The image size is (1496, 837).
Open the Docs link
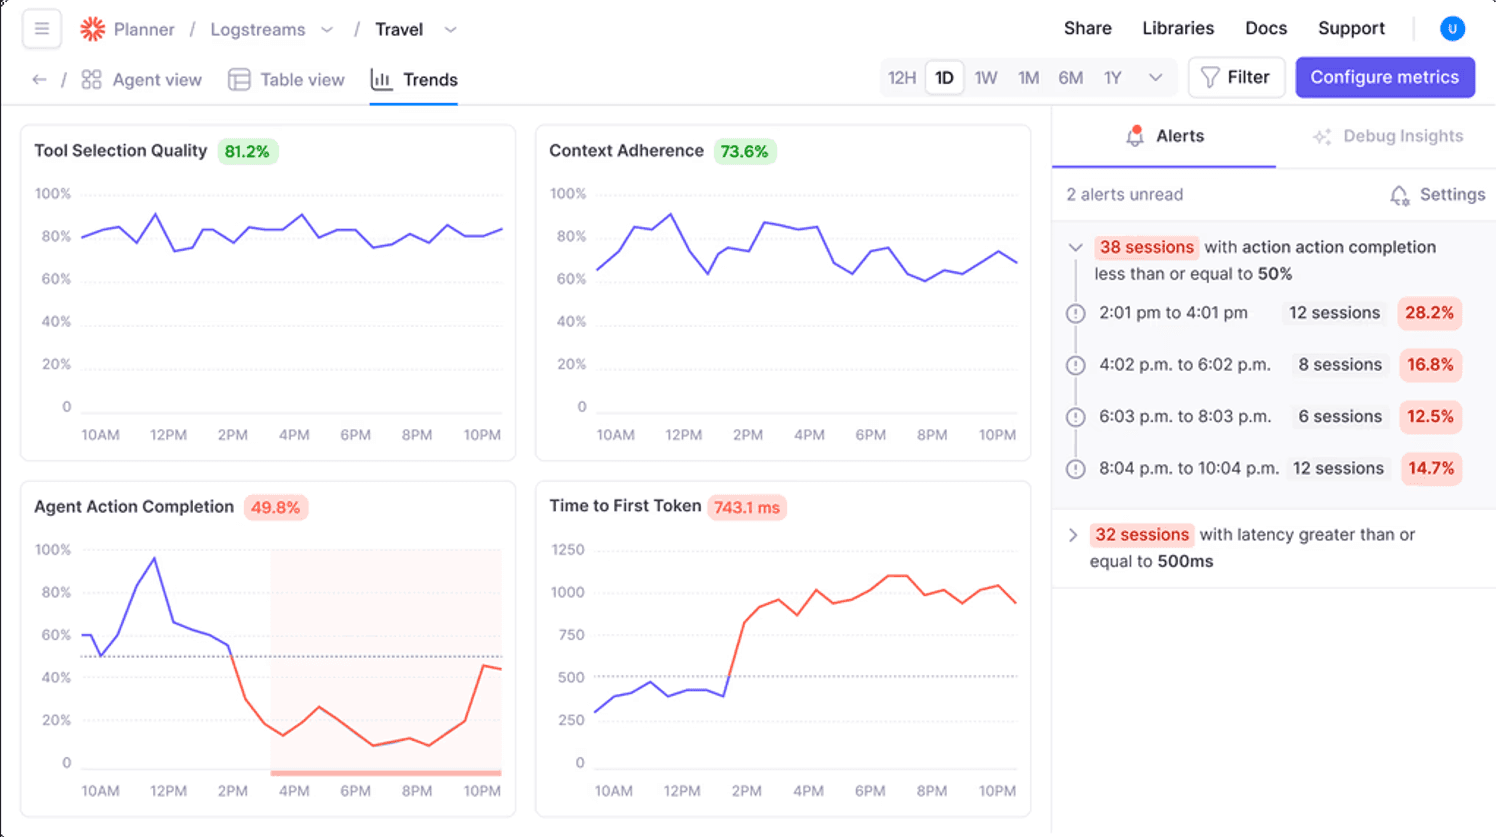pos(1266,28)
